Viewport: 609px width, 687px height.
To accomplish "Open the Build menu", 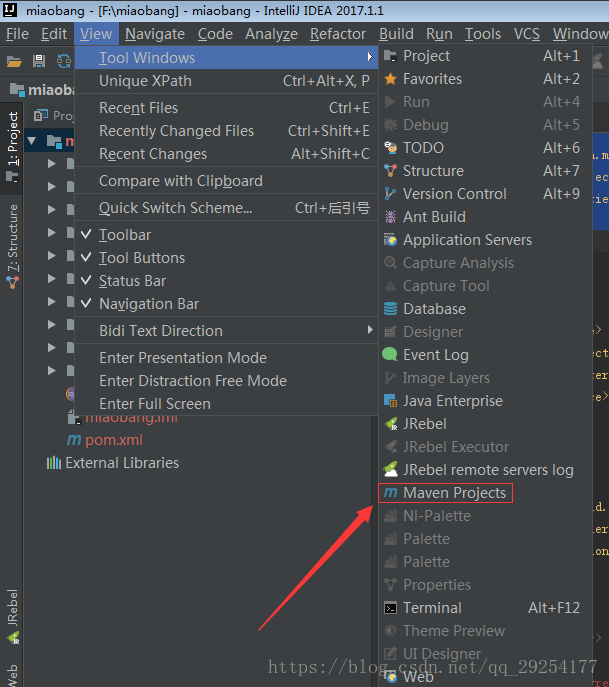I will (396, 34).
